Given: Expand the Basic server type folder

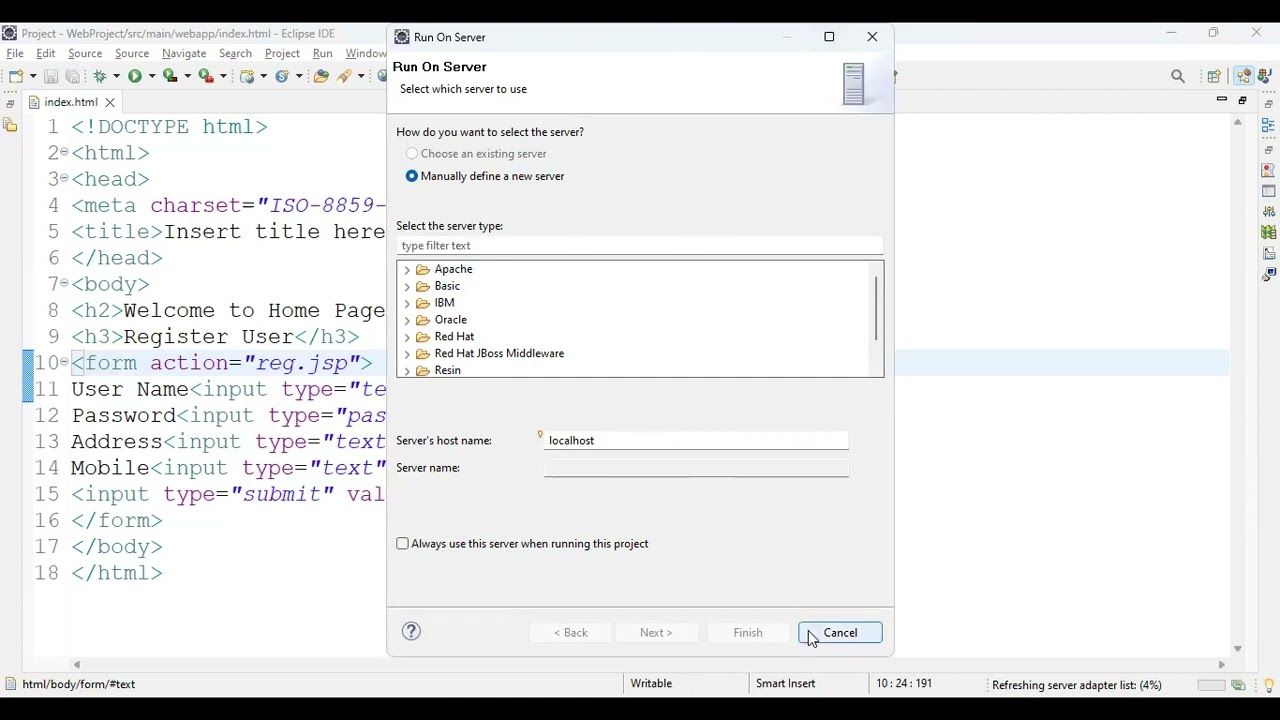Looking at the screenshot, I should (x=406, y=287).
